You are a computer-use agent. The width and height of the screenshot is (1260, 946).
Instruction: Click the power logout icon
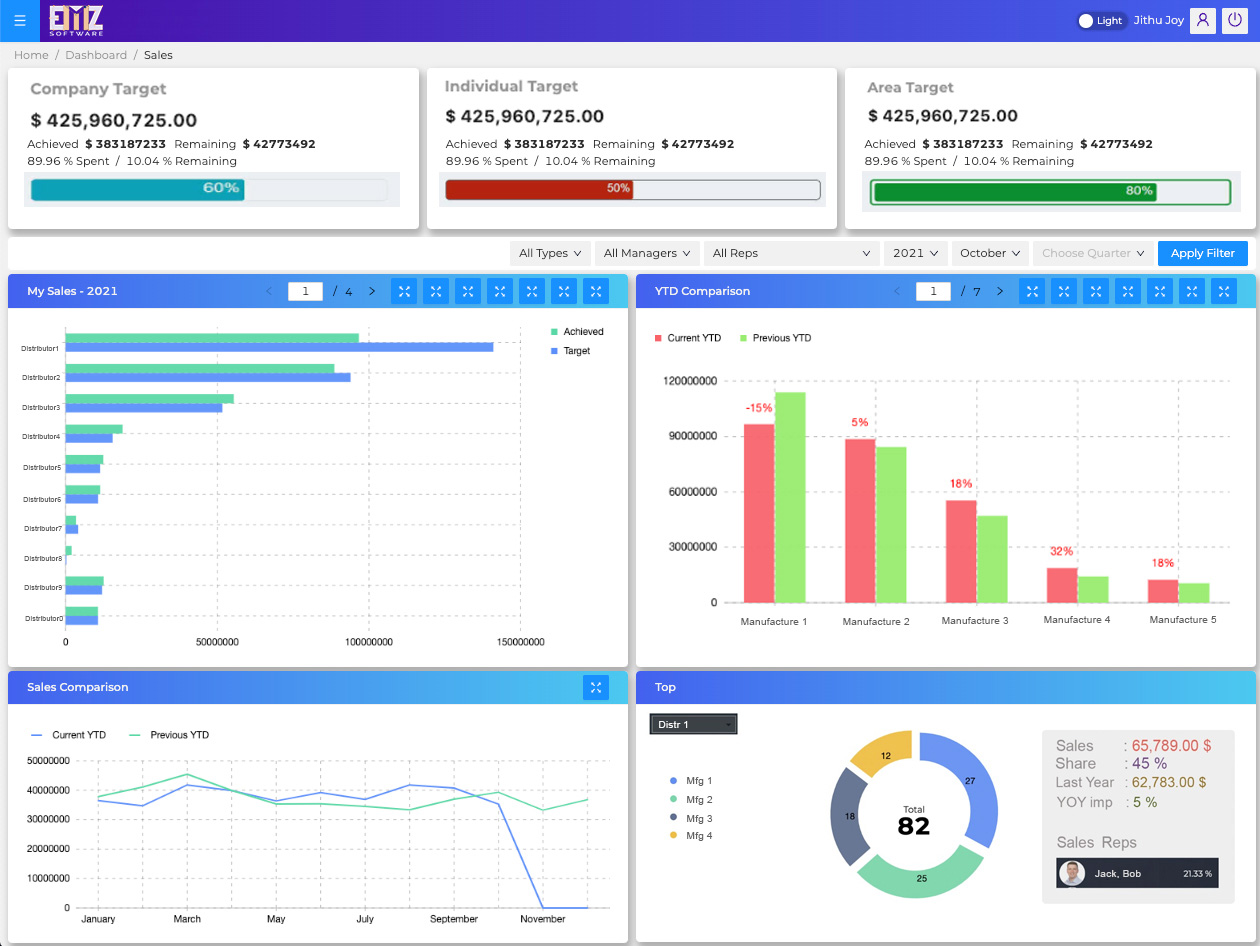1235,20
